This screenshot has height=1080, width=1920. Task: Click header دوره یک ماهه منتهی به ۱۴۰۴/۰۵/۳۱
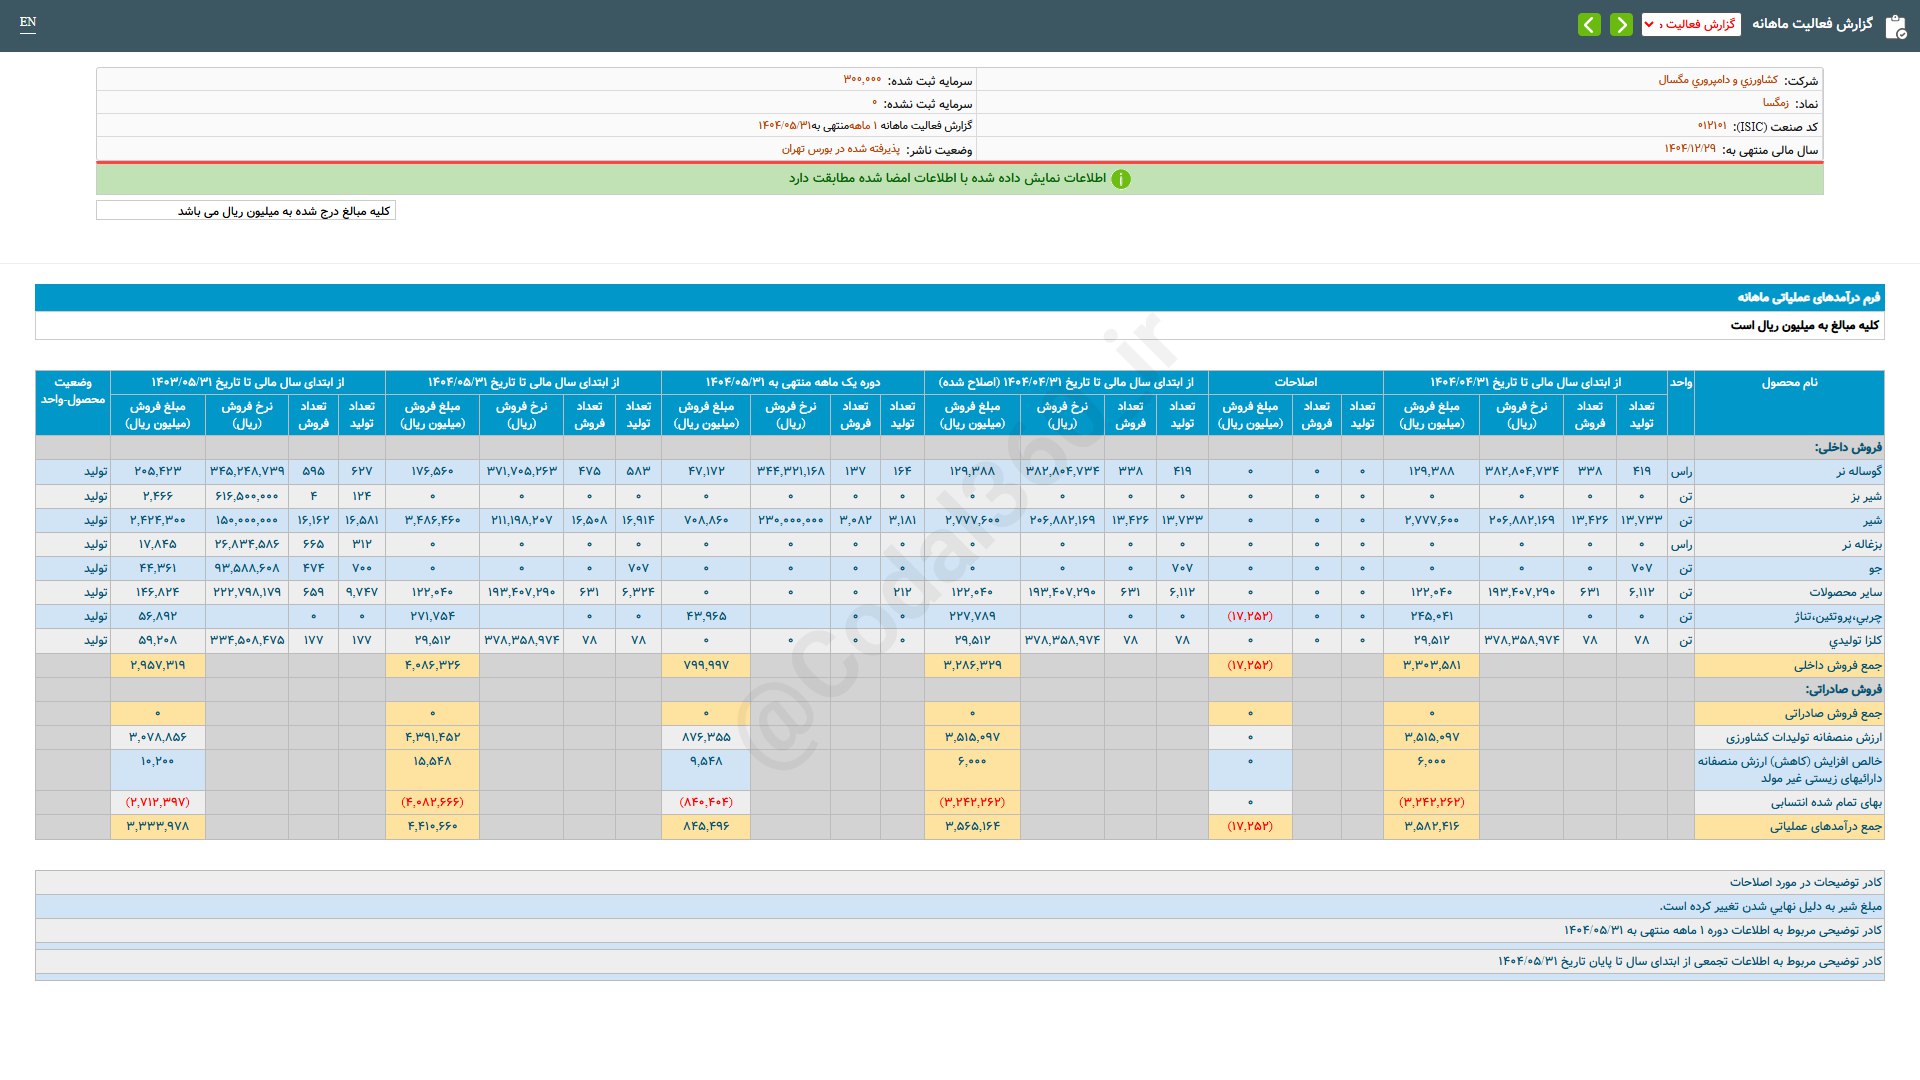point(792,383)
